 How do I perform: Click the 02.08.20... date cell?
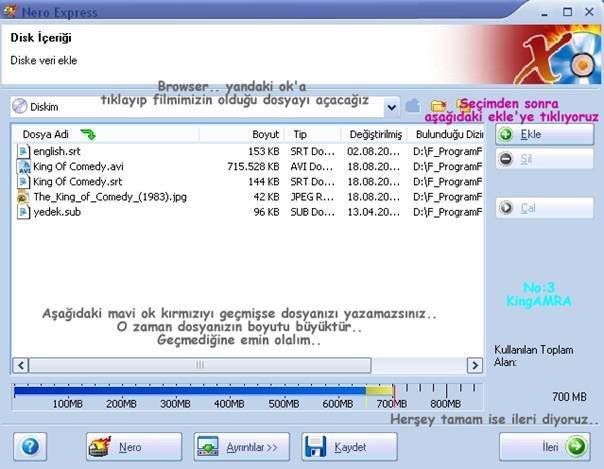pyautogui.click(x=373, y=151)
